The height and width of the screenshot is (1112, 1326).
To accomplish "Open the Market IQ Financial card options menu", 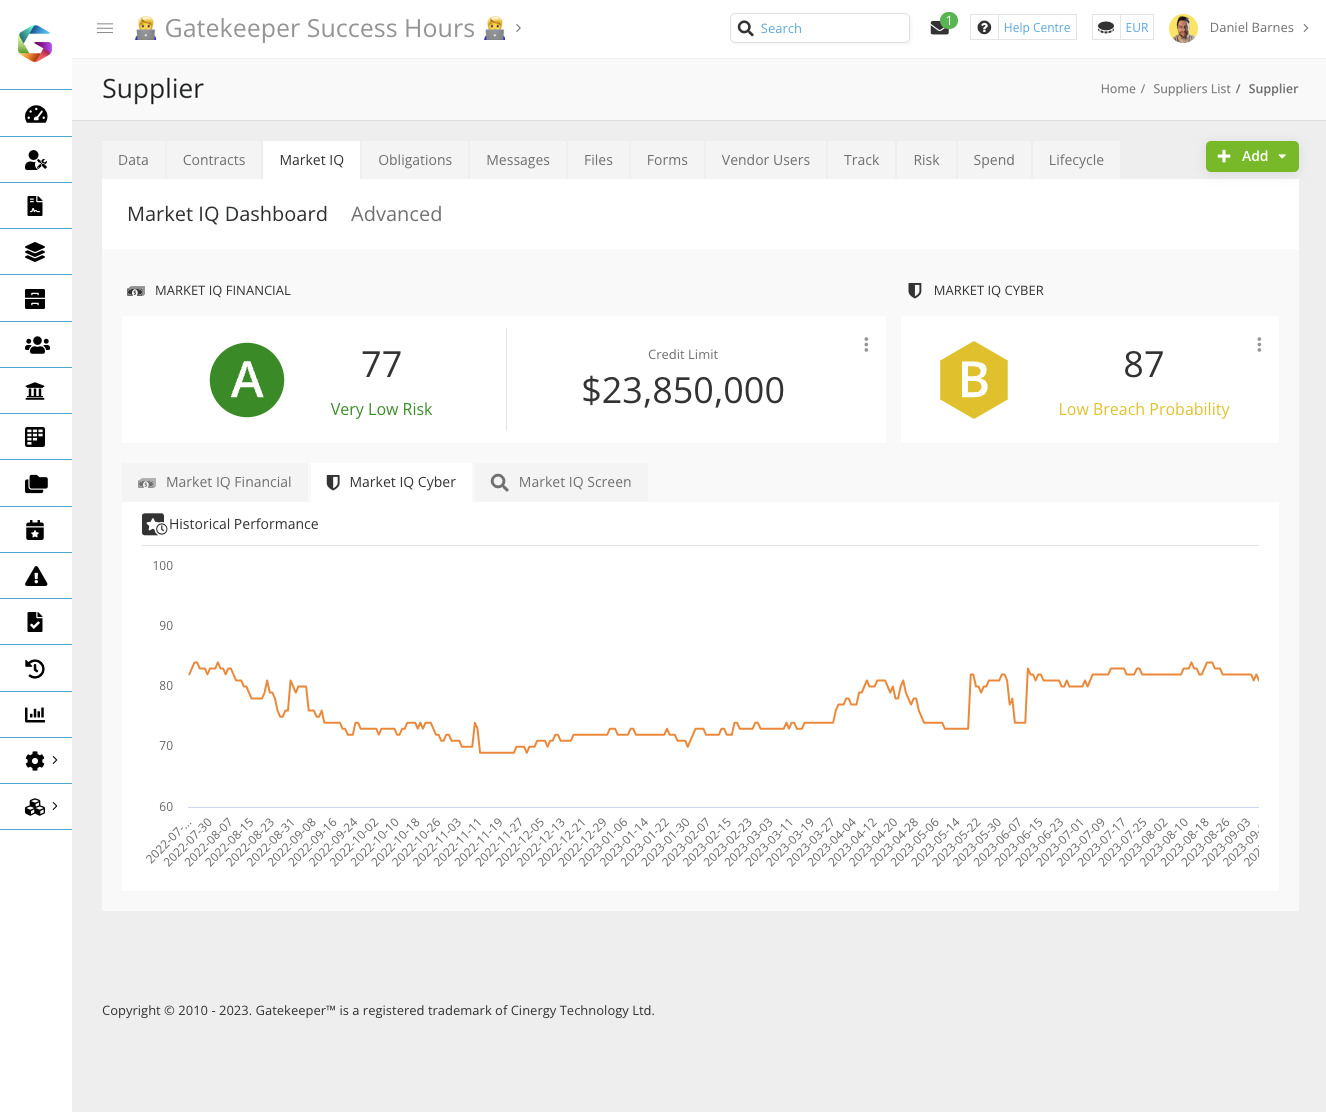I will click(866, 344).
